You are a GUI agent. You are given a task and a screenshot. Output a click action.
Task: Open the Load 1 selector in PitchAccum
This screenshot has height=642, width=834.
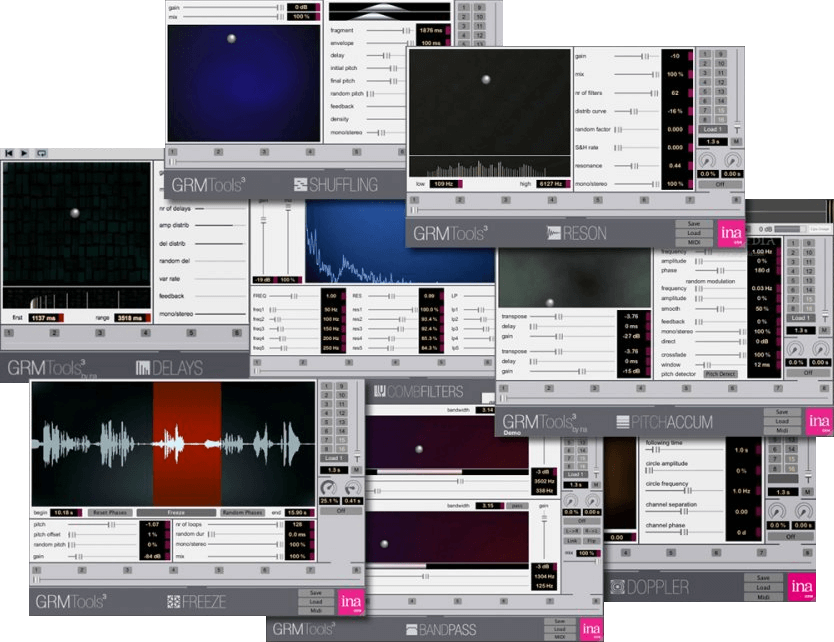pos(800,317)
